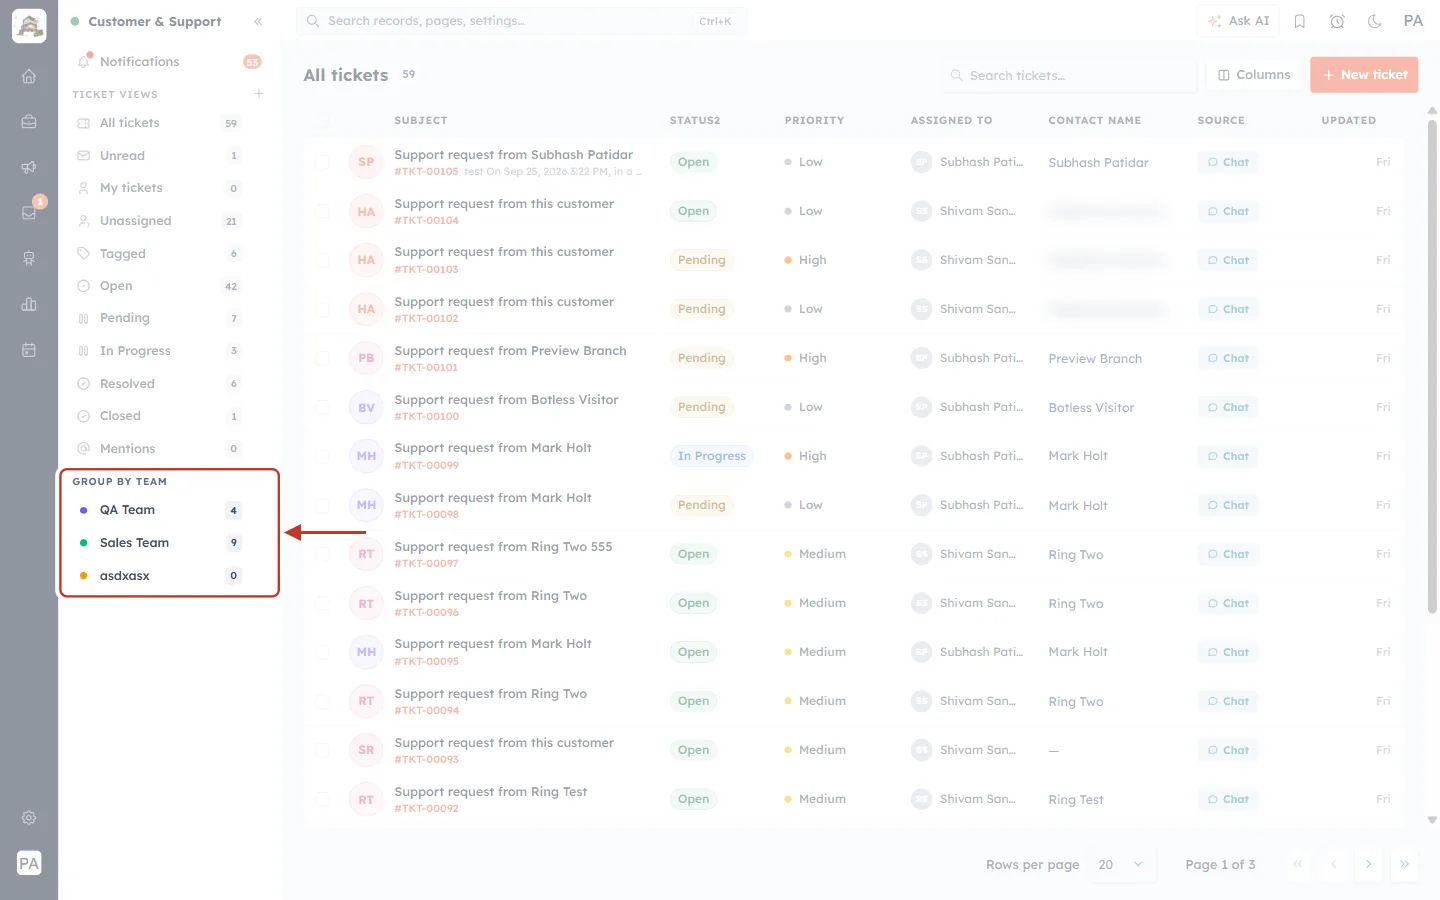The width and height of the screenshot is (1440, 900).
Task: Select the Unassigned ticket view
Action: 160,221
